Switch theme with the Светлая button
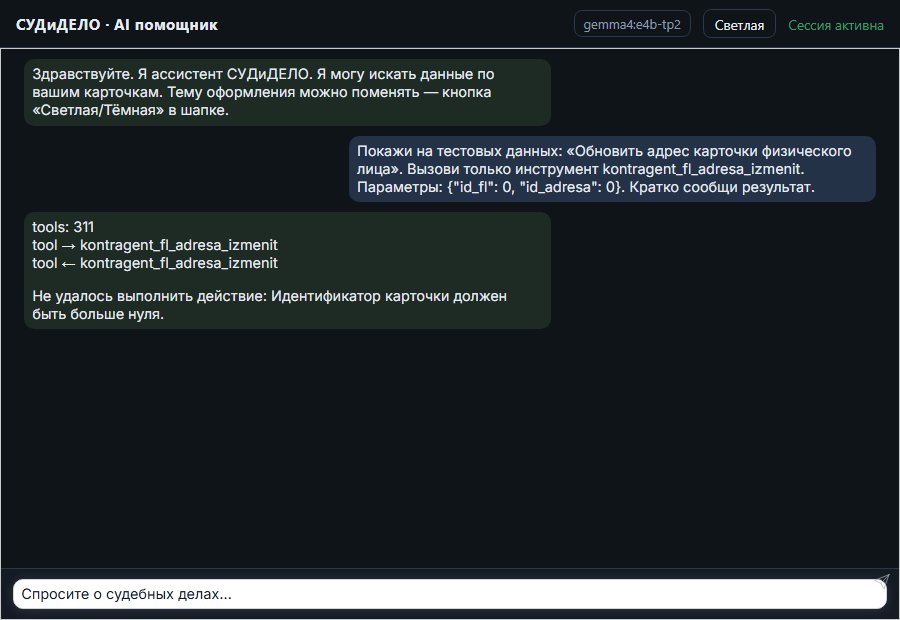This screenshot has width=900, height=620. click(739, 25)
